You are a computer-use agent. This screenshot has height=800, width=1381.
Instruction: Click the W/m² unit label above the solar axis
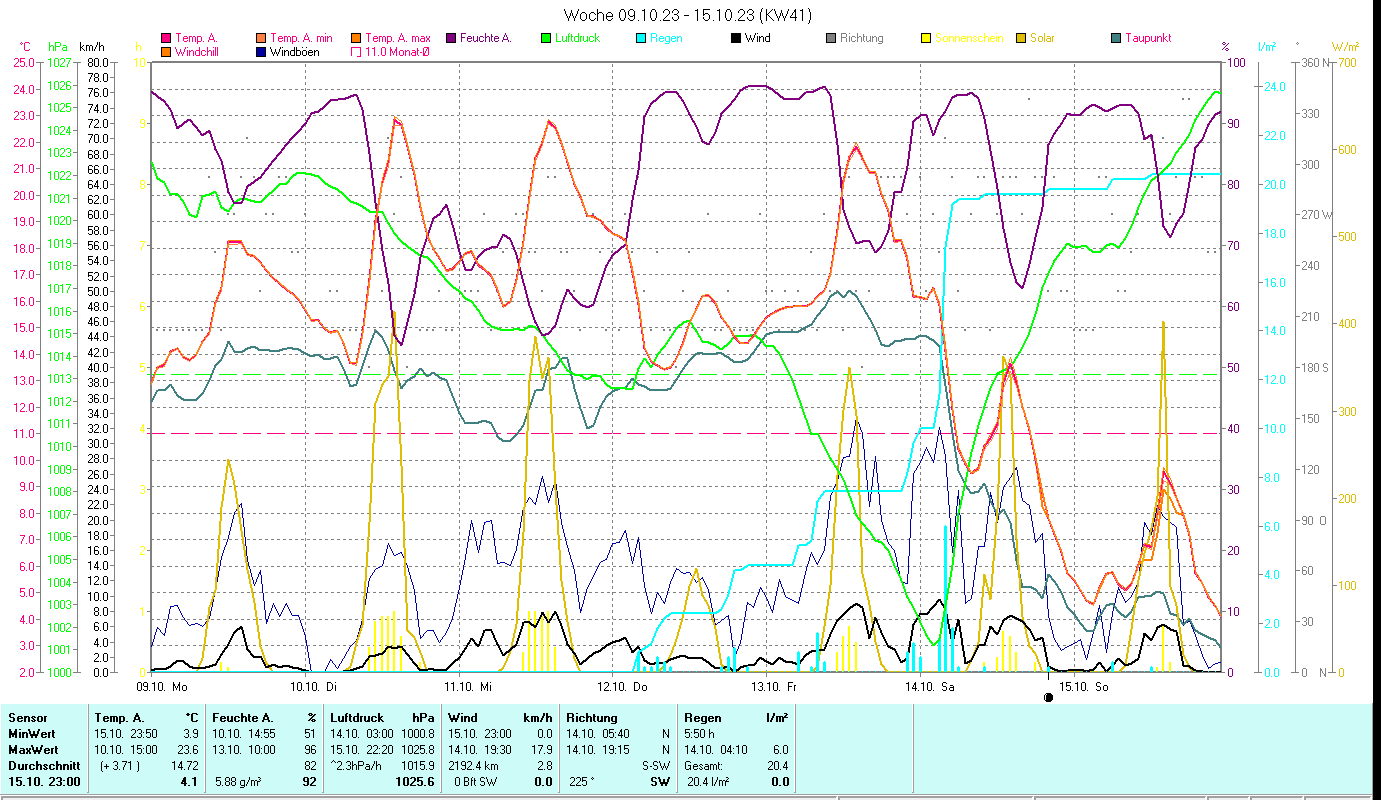[x=1345, y=46]
